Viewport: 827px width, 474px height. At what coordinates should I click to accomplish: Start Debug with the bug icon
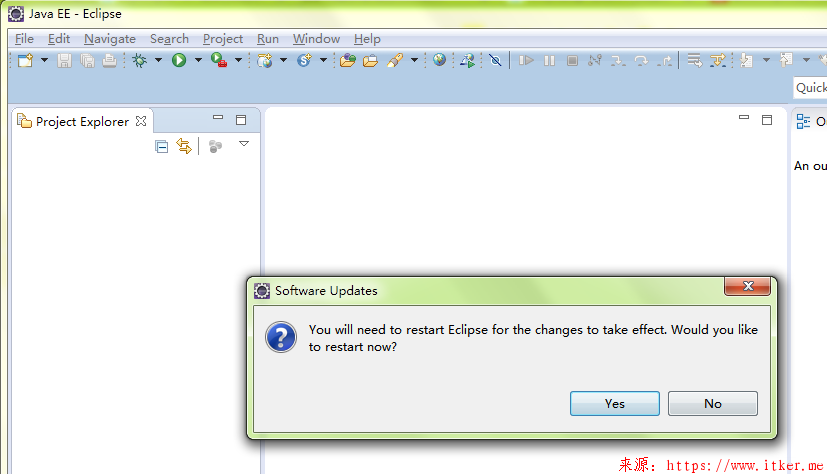pos(140,61)
